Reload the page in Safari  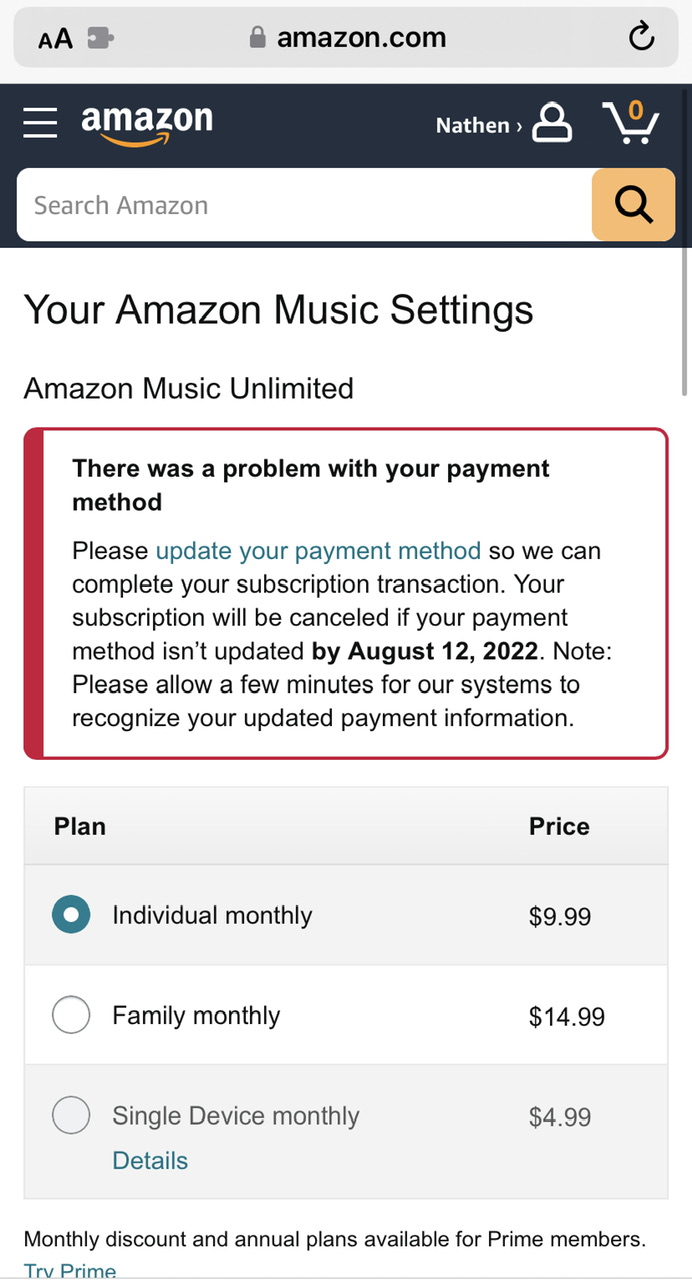click(641, 37)
